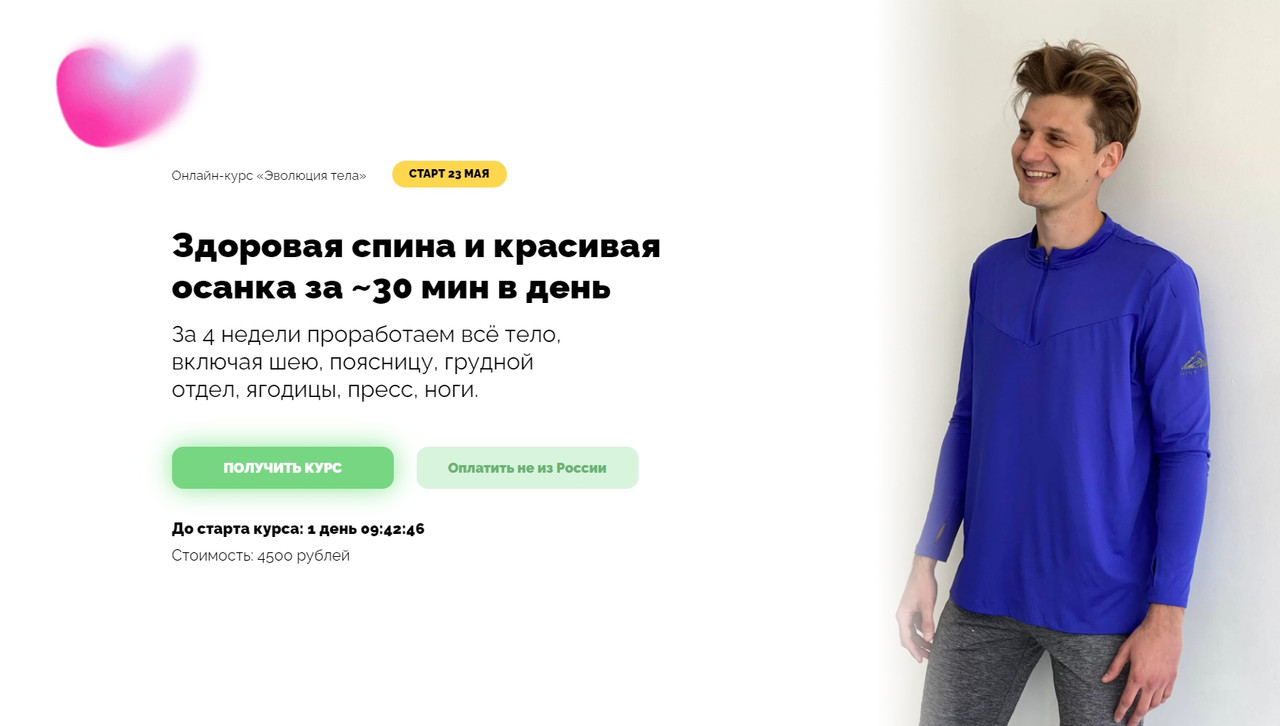The height and width of the screenshot is (726, 1280).
Task: Click the «До старта курса» countdown label
Action: (x=237, y=529)
